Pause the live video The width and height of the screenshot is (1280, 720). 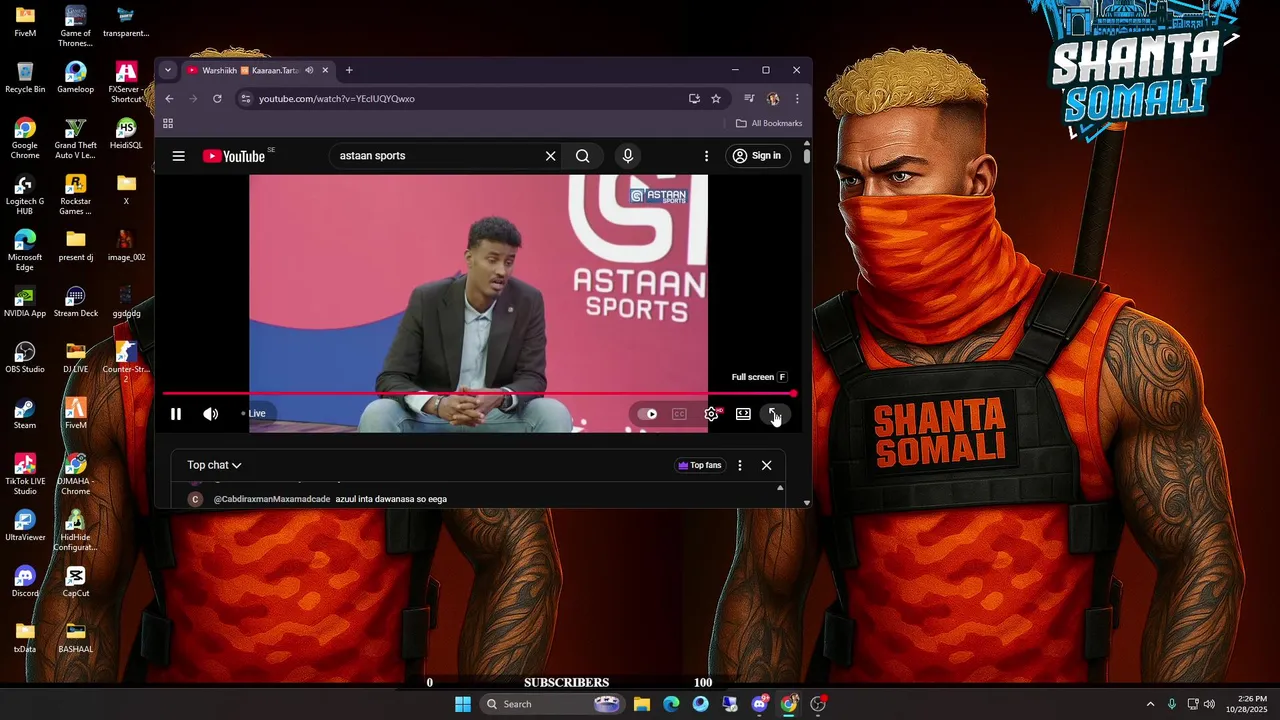[176, 414]
